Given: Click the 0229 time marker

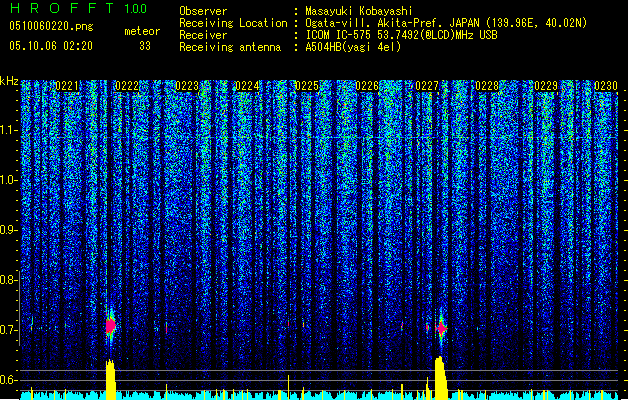Looking at the screenshot, I should (x=546, y=86).
